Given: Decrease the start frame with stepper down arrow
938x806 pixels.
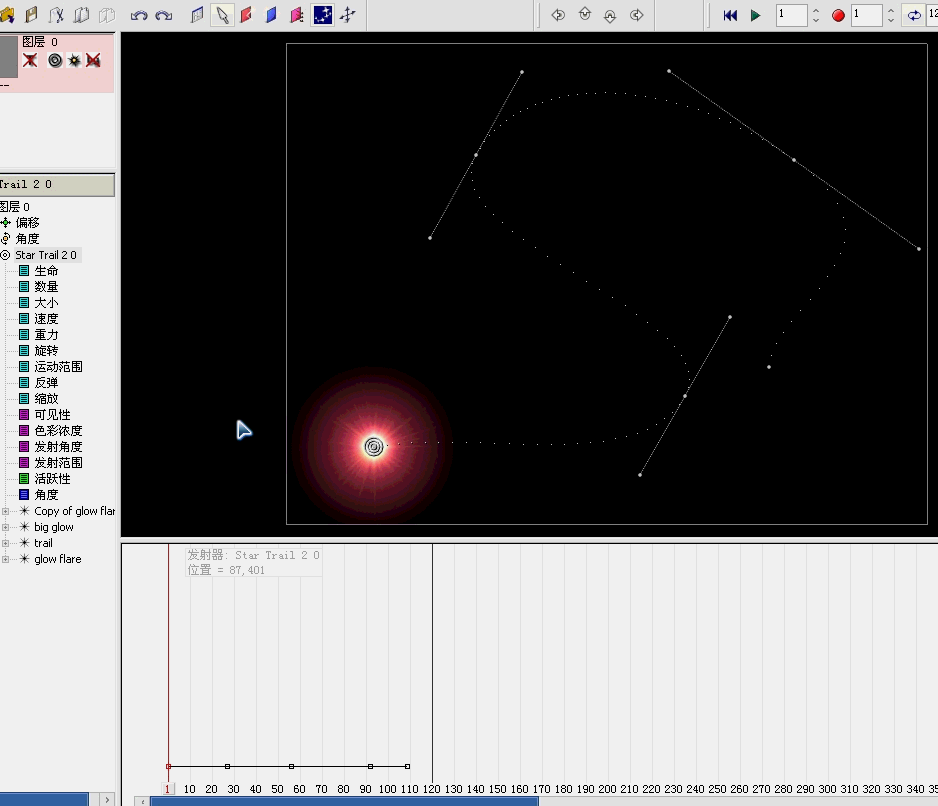Looking at the screenshot, I should [x=891, y=20].
